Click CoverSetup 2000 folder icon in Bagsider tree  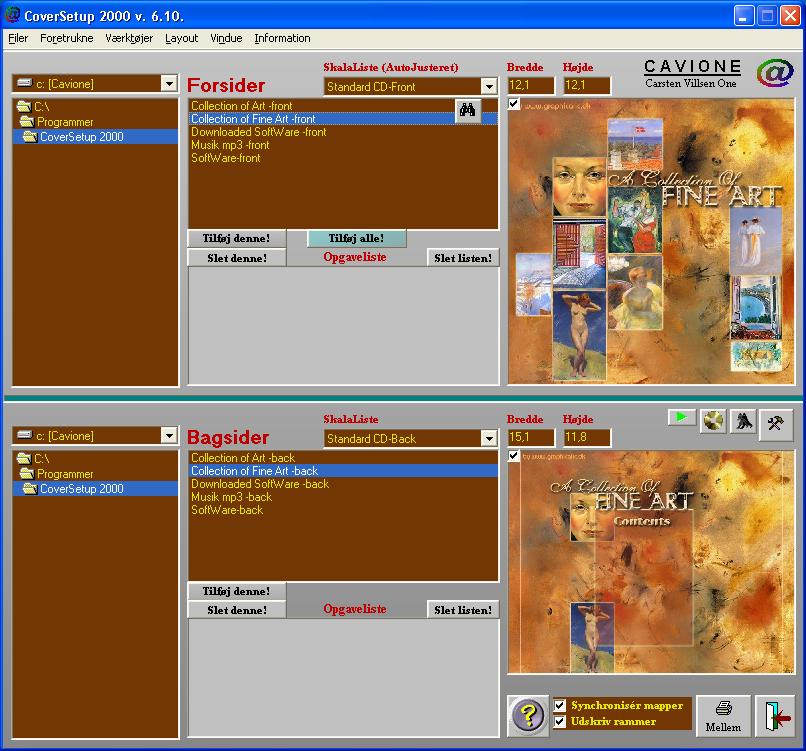(30, 488)
